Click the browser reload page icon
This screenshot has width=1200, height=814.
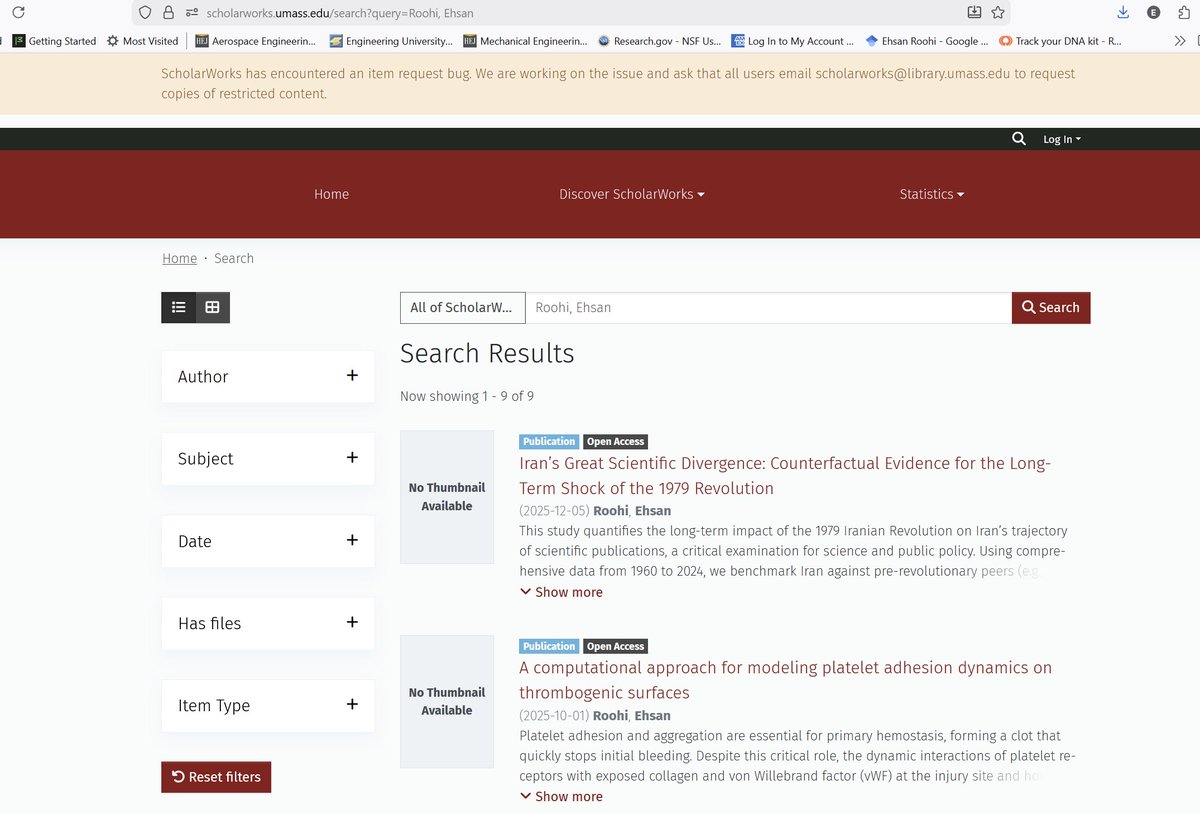18,13
